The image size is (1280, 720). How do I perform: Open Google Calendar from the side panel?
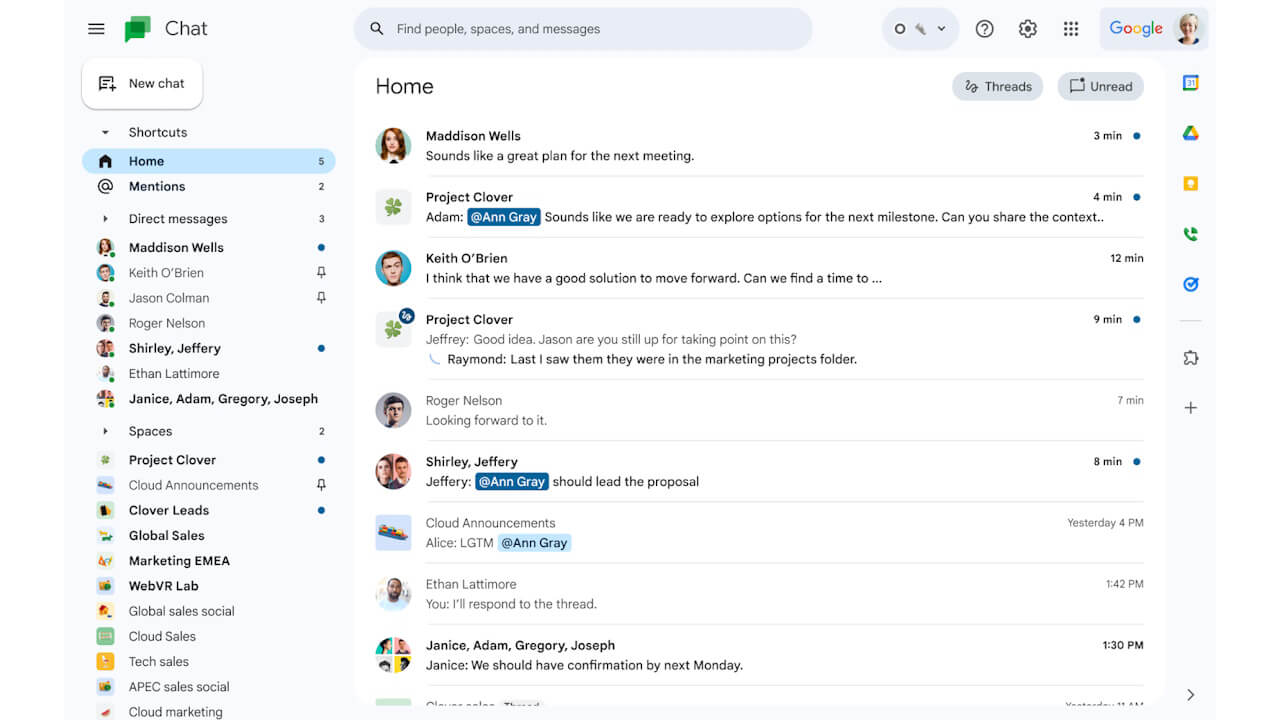point(1190,83)
